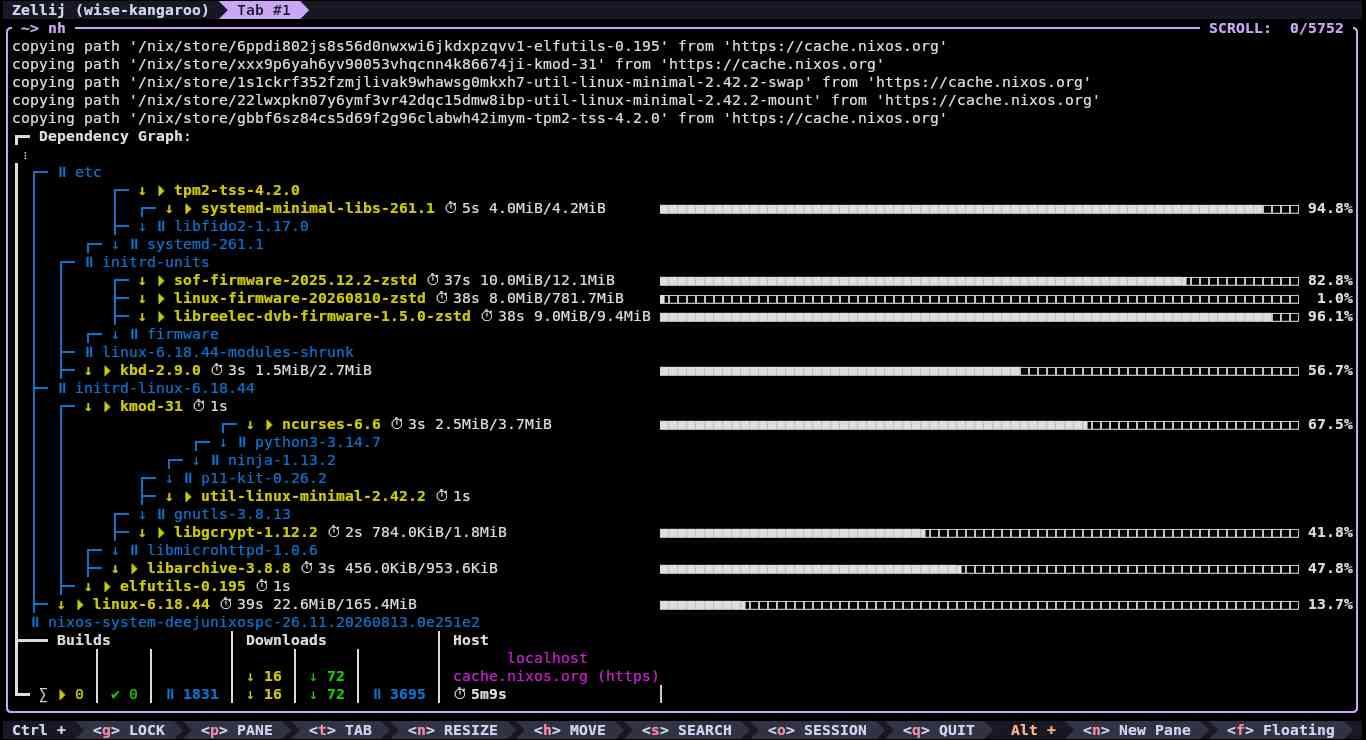Click the elapsed-time clock icon beside 5m9s

click(459, 694)
